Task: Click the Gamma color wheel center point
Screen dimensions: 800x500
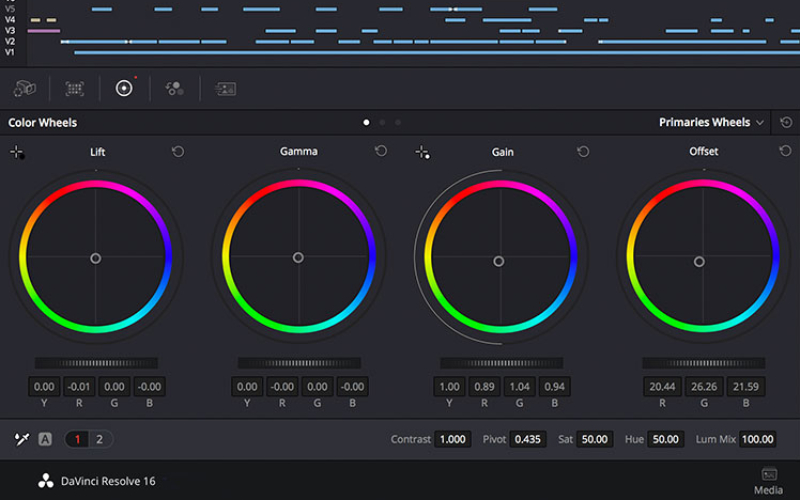Action: [x=298, y=258]
